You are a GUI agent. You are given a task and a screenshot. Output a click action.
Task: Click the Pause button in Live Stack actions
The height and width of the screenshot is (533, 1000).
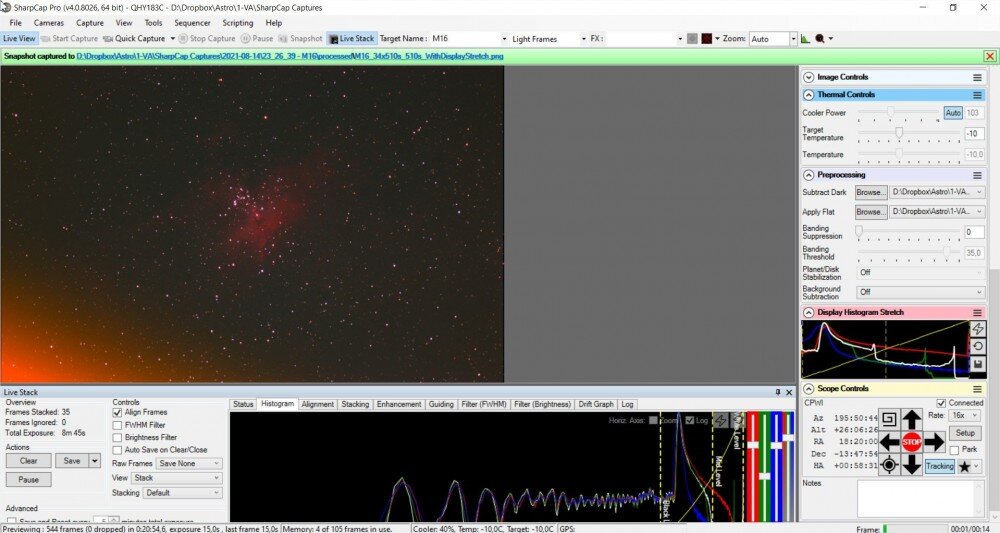tap(29, 479)
